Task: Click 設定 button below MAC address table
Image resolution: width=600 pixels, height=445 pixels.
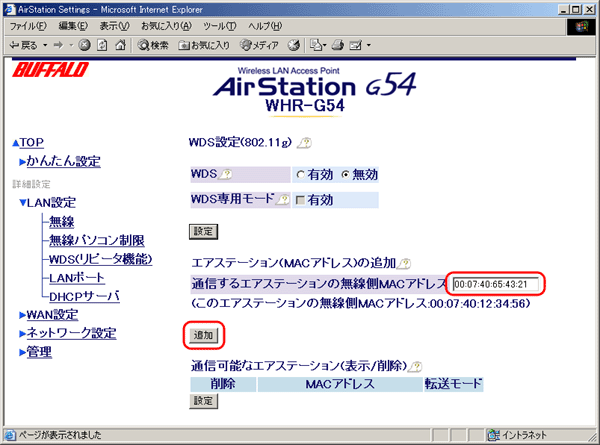Action: pos(203,401)
